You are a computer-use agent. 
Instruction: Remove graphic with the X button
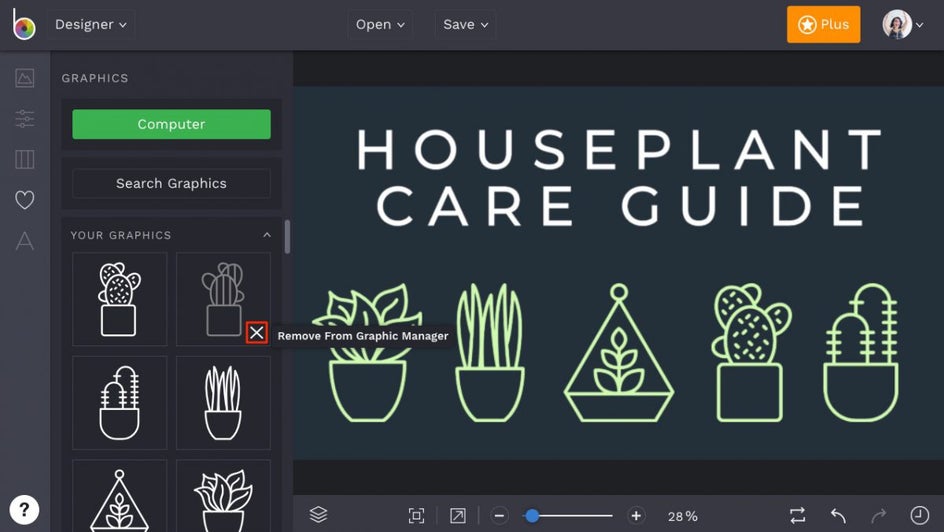pyautogui.click(x=256, y=332)
